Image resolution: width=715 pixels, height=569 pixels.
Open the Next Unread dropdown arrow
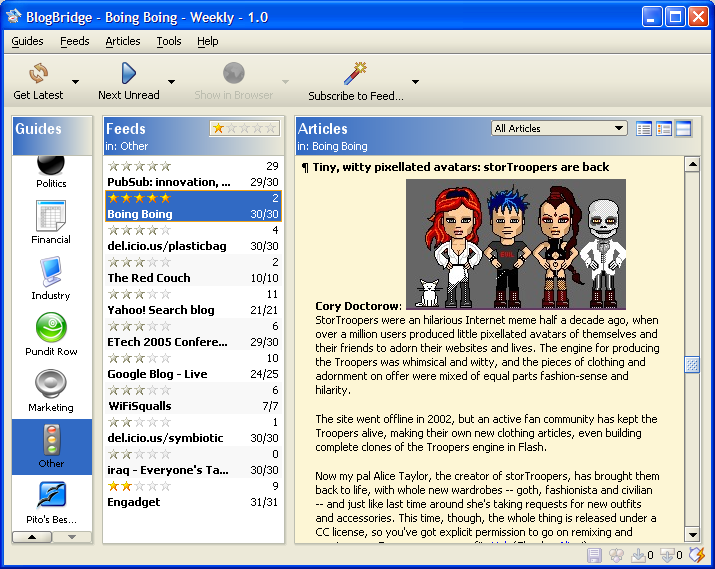(x=171, y=82)
